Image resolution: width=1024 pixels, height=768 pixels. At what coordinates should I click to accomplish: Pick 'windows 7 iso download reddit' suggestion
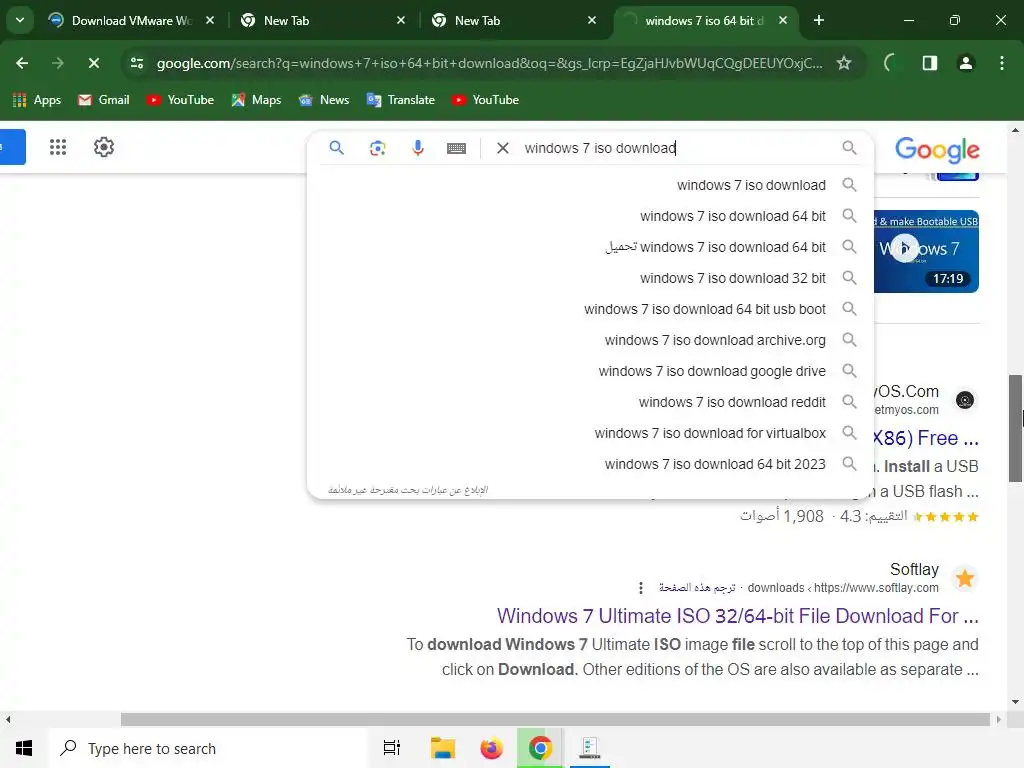[x=590, y=402]
